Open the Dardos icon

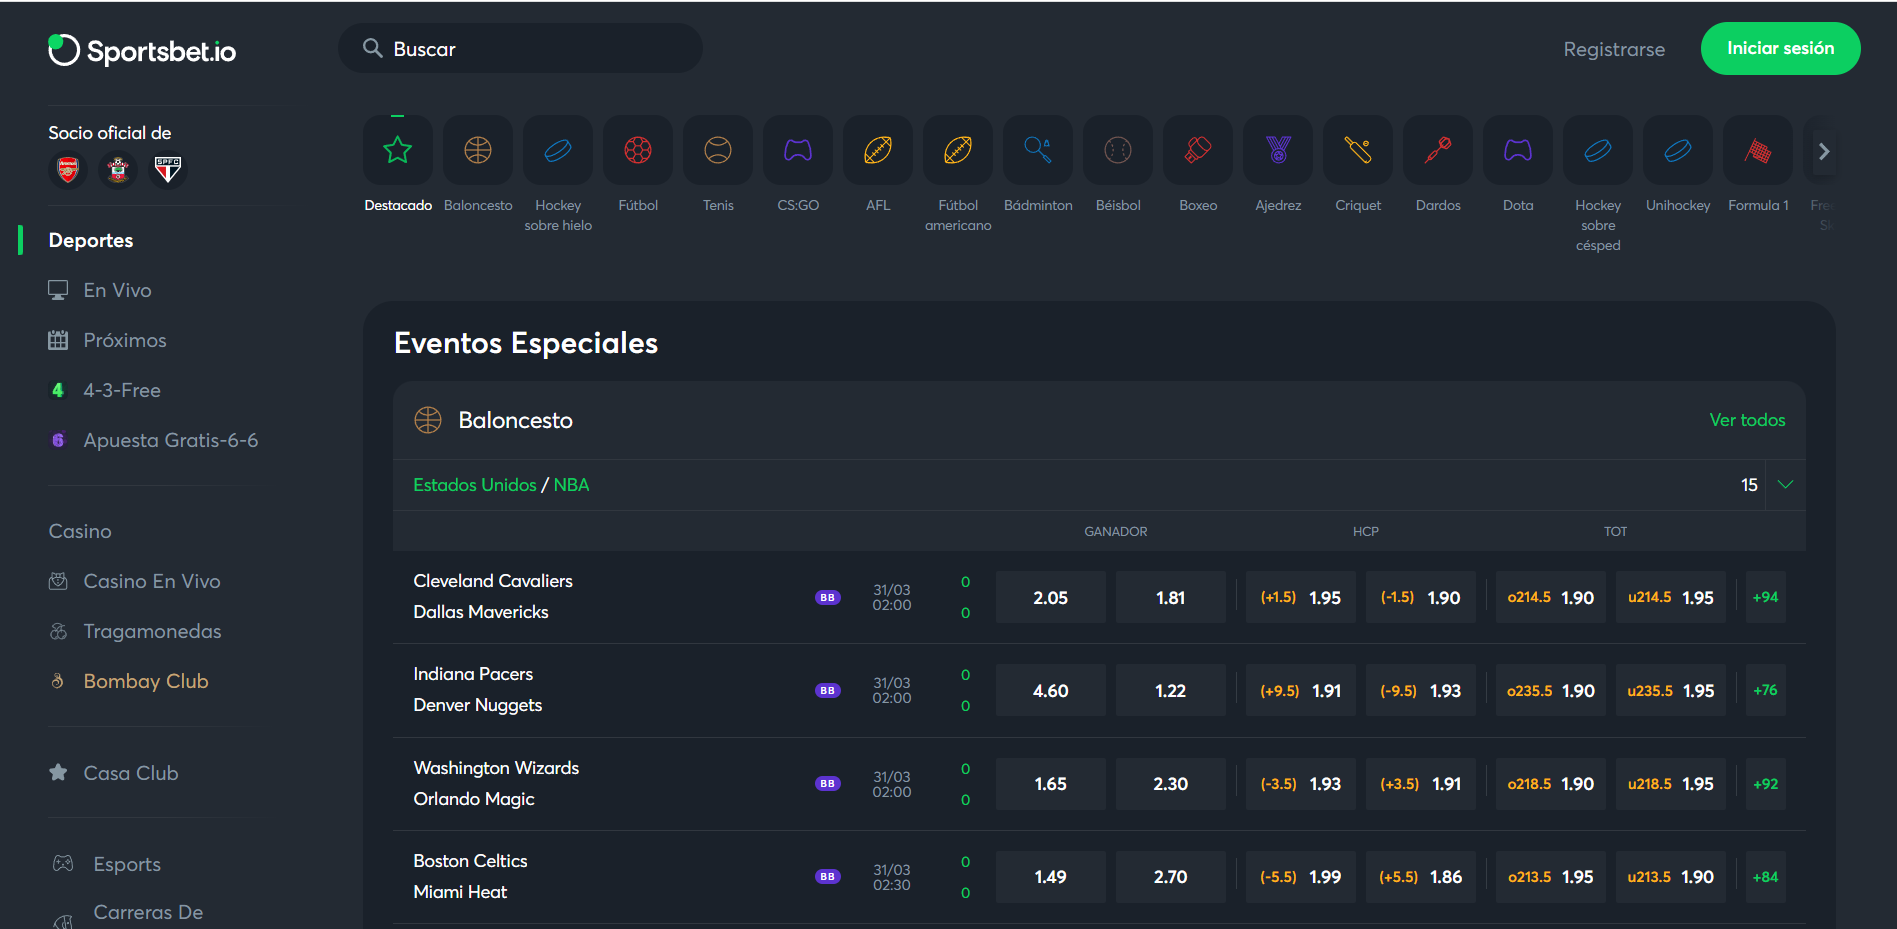1438,150
